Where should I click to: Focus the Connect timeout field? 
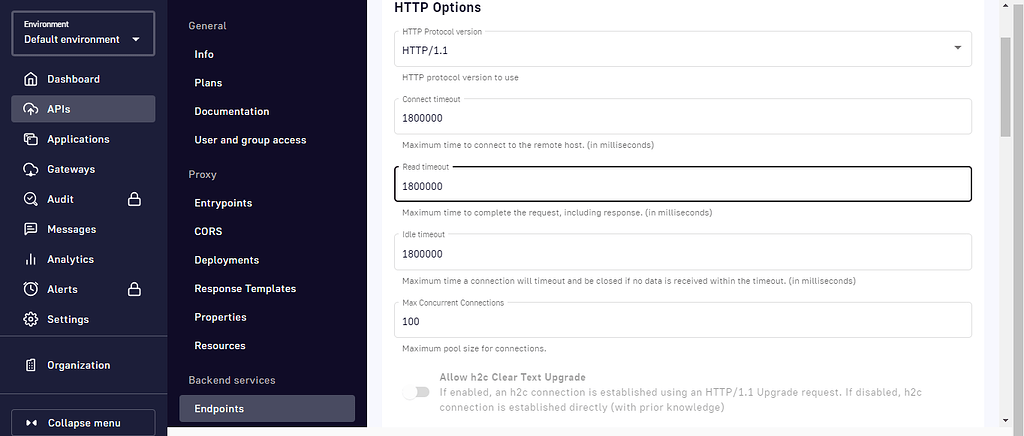682,117
